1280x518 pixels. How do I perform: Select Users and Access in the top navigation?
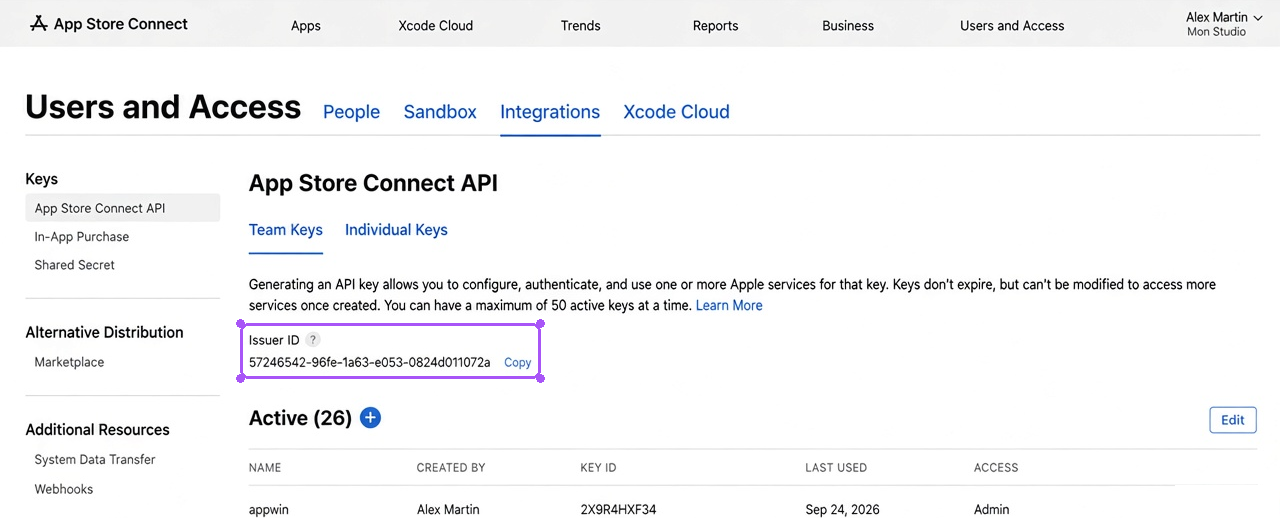pyautogui.click(x=1012, y=26)
